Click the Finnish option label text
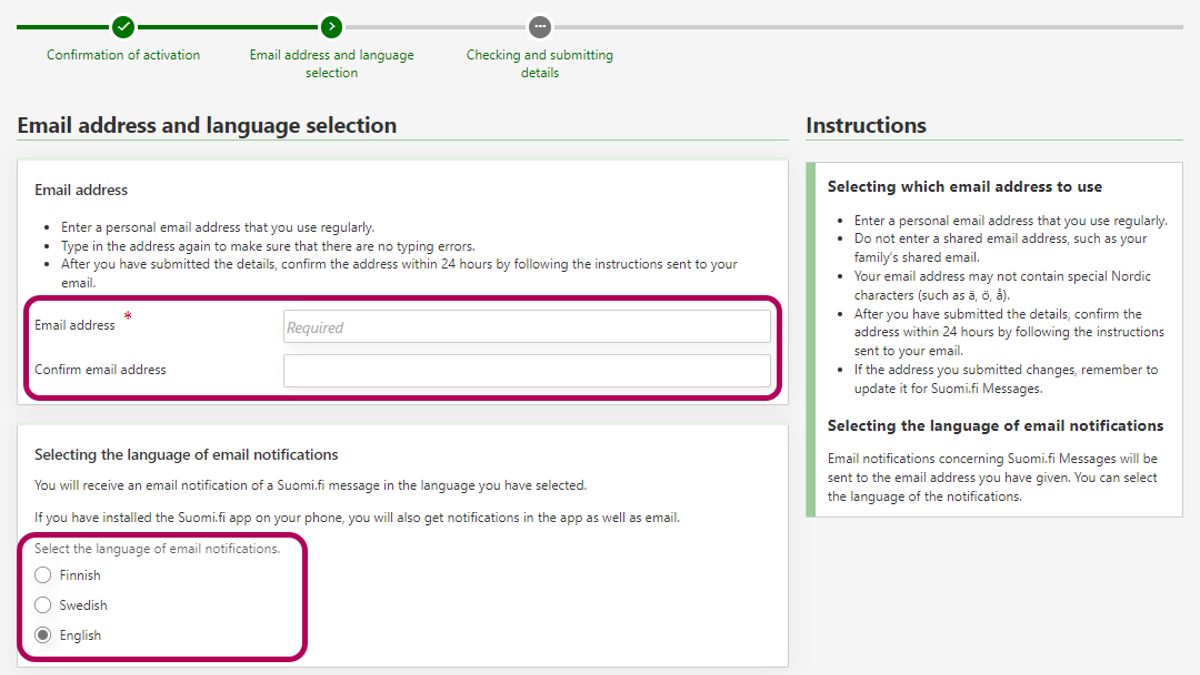The image size is (1200, 675). pyautogui.click(x=80, y=575)
